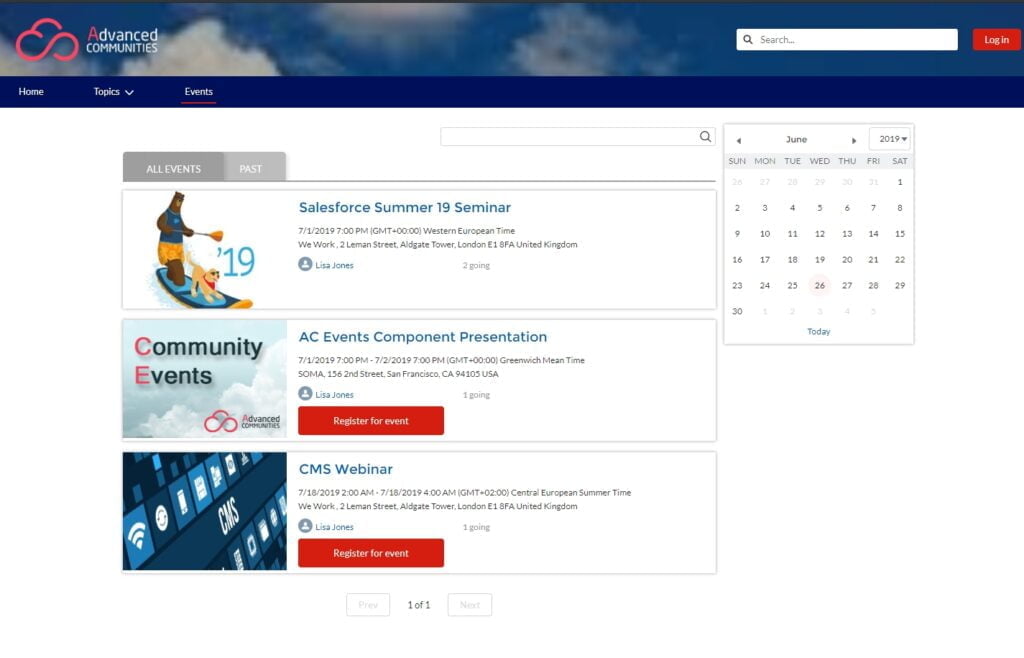
Task: Click Lisa Jones name in AC Events card
Action: tap(334, 394)
